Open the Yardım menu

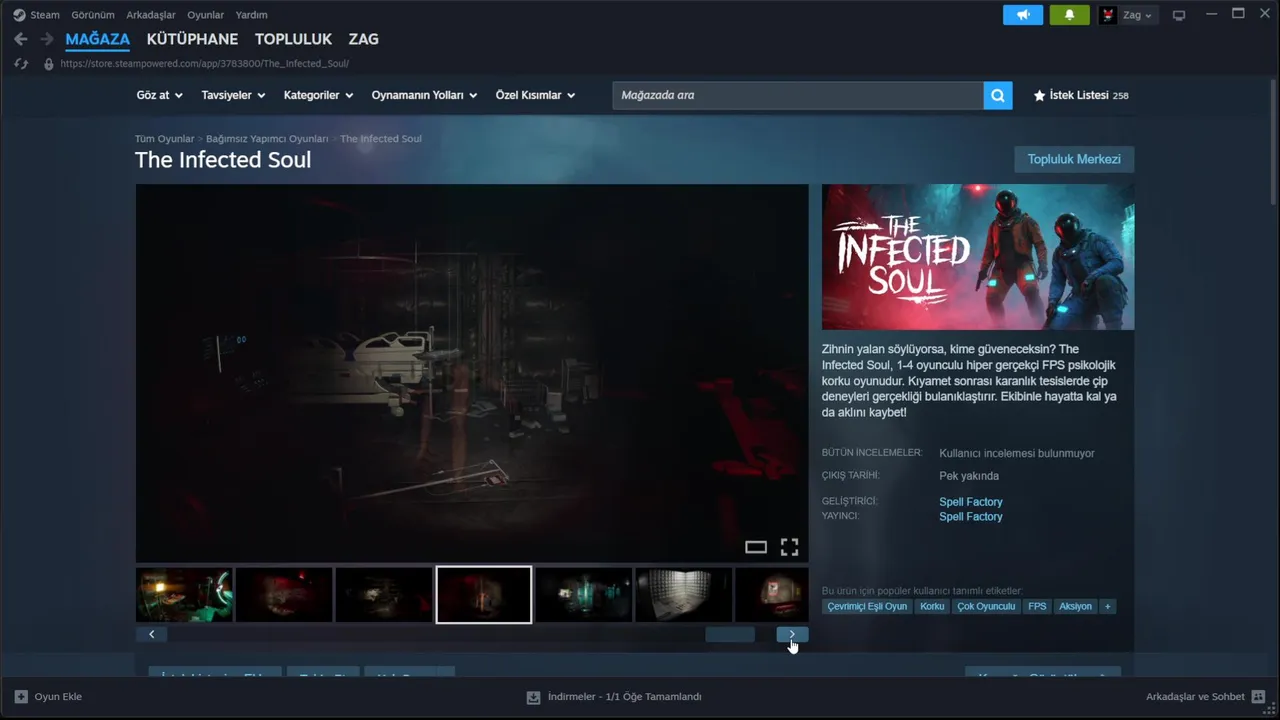(x=251, y=15)
